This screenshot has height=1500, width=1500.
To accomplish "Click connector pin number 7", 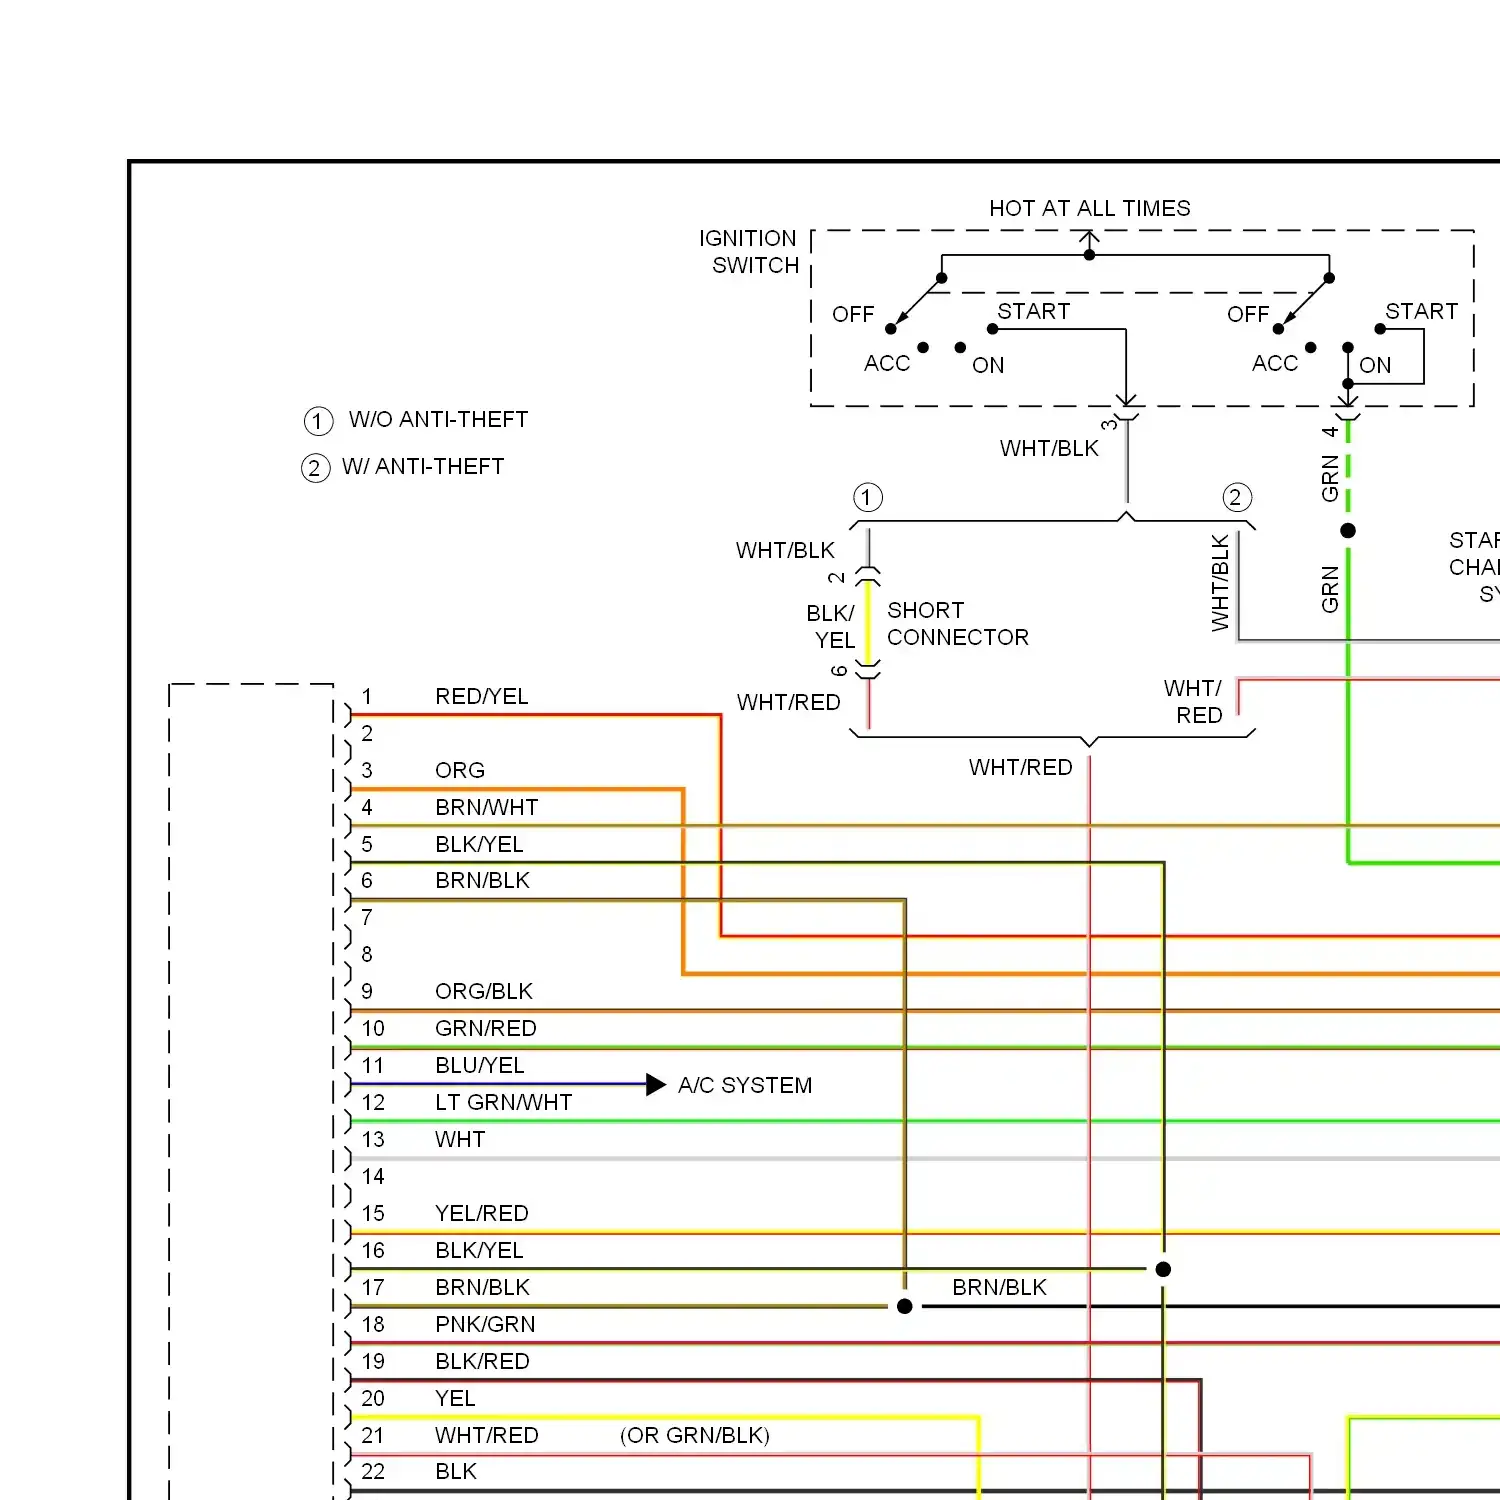I will click(367, 918).
